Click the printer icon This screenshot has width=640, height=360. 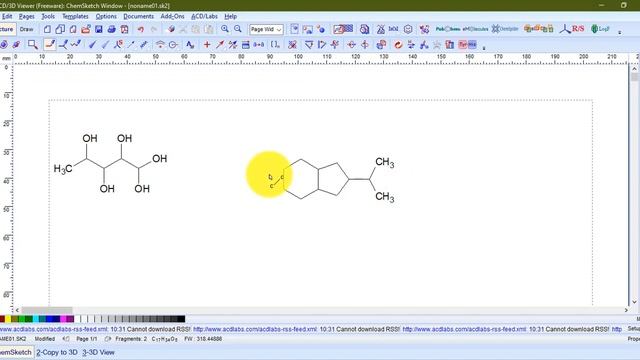click(111, 29)
